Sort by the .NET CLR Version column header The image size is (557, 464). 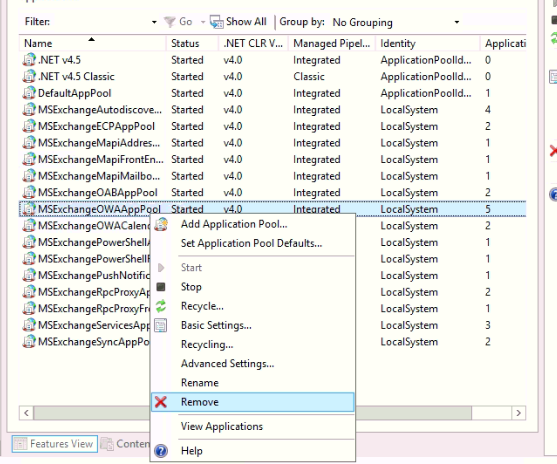click(x=253, y=43)
